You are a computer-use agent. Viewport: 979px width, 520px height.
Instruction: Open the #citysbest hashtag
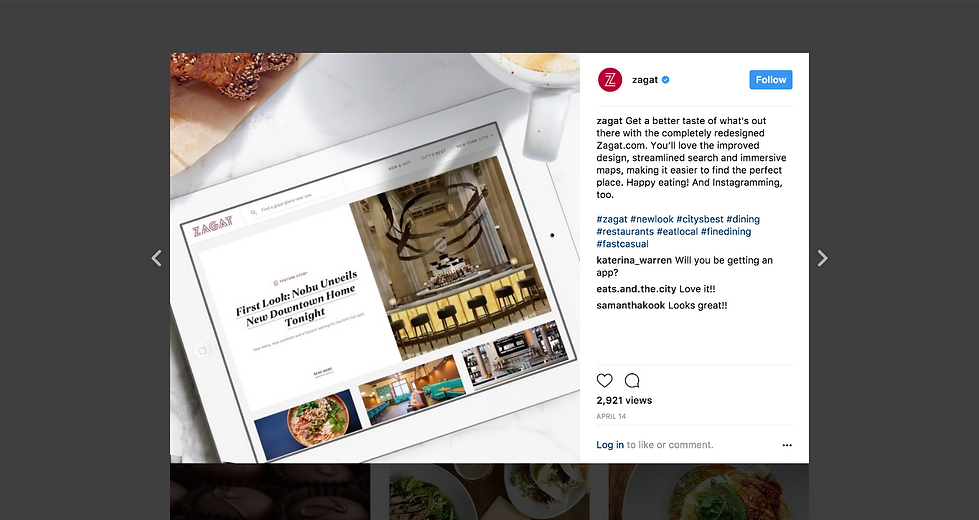699,219
